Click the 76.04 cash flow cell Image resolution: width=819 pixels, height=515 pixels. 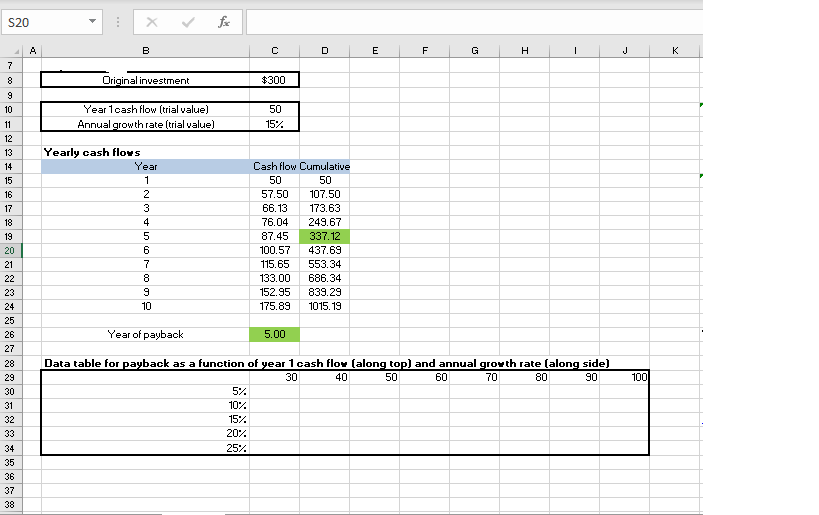click(x=275, y=223)
